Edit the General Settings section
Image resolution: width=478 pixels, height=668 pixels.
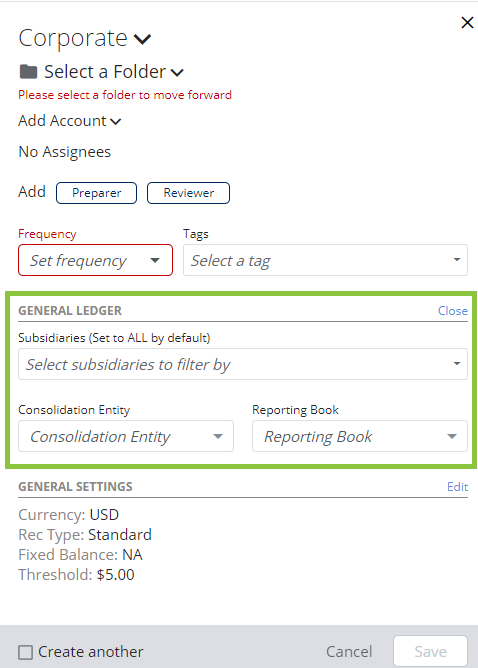[457, 487]
